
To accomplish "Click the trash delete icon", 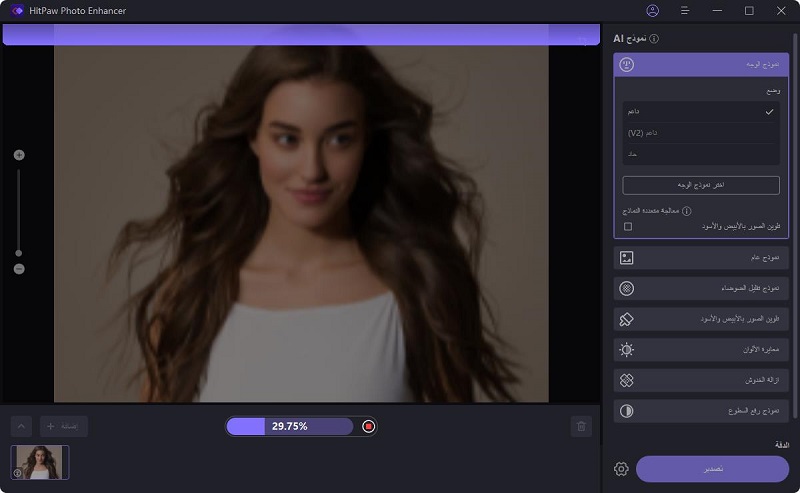I will pyautogui.click(x=581, y=427).
